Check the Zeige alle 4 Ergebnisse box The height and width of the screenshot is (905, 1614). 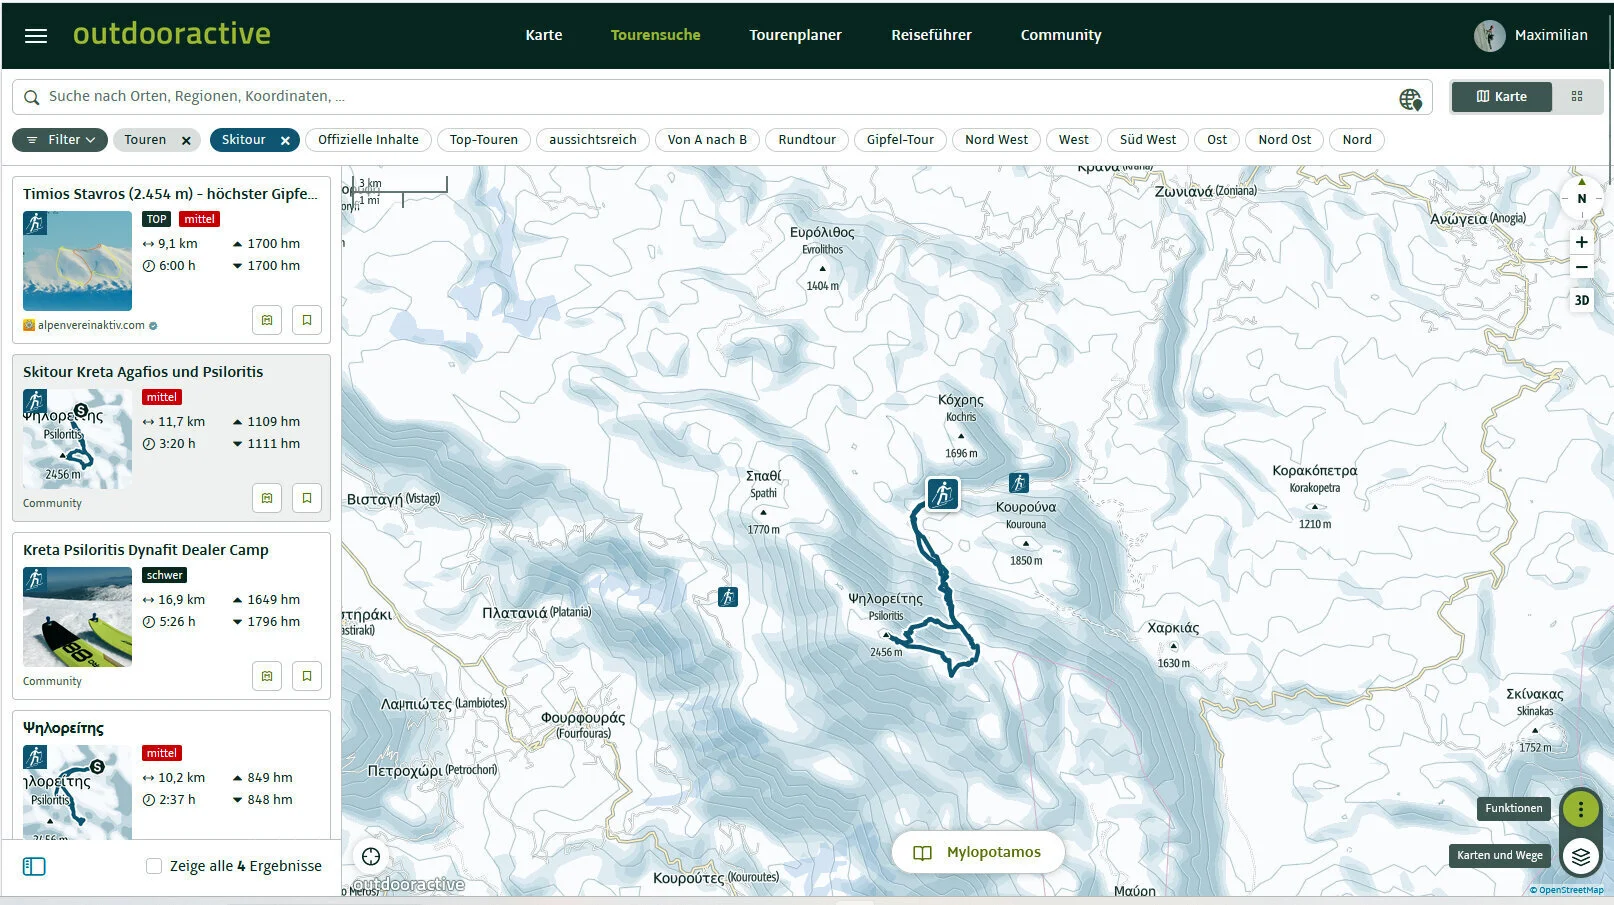point(154,866)
